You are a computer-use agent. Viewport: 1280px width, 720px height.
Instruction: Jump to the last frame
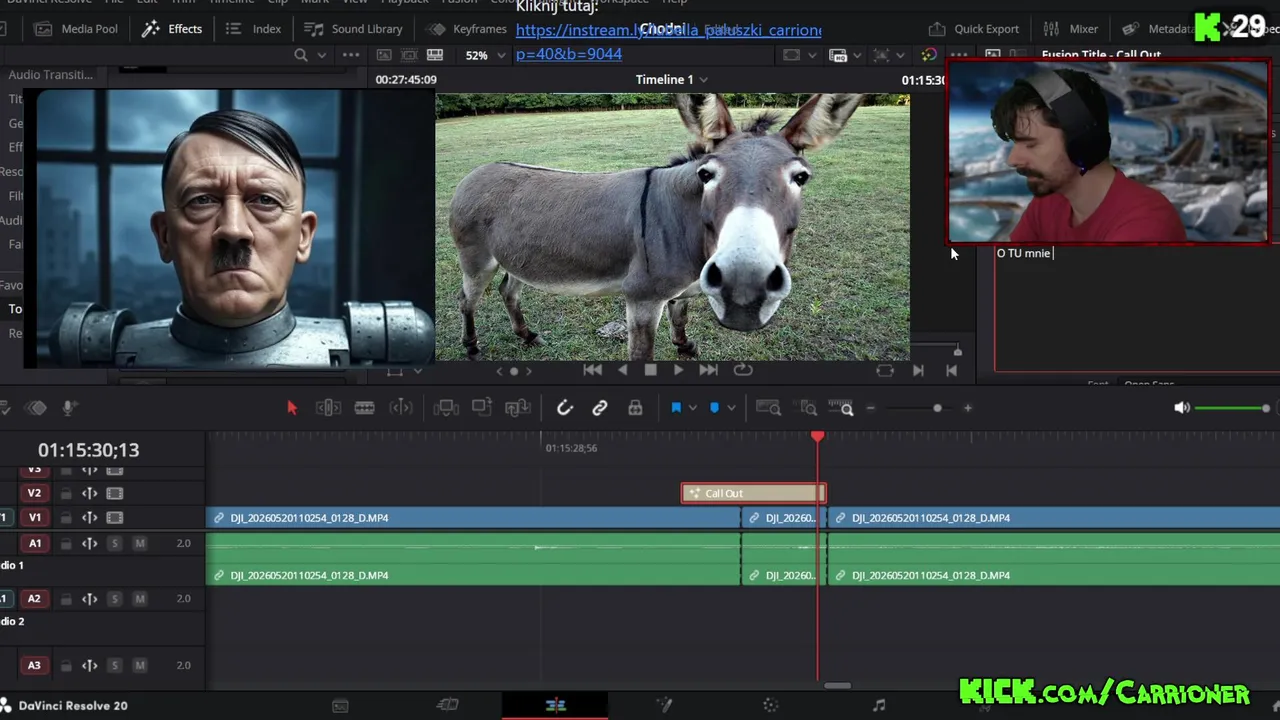(x=708, y=370)
